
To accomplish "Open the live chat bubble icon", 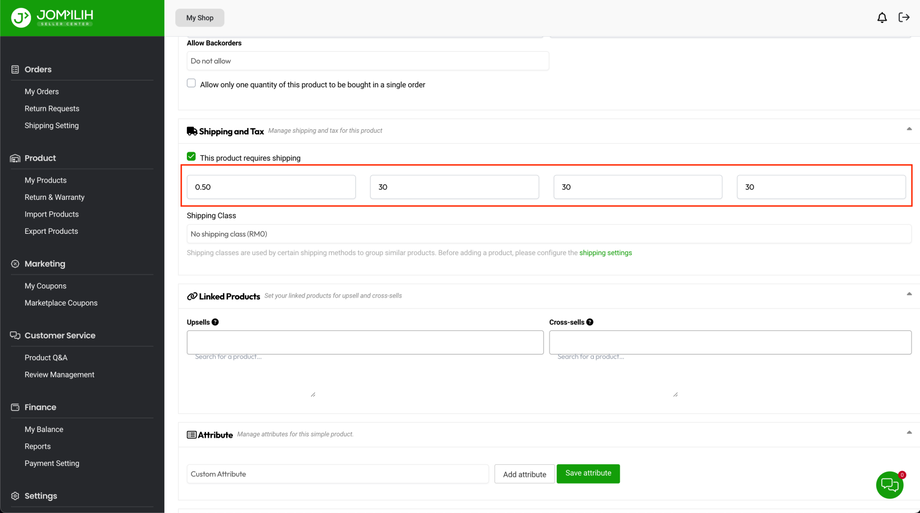I will coord(889,485).
